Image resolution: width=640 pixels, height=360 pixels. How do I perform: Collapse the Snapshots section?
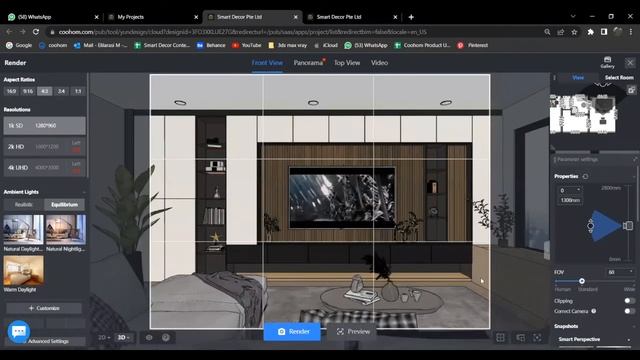633,326
